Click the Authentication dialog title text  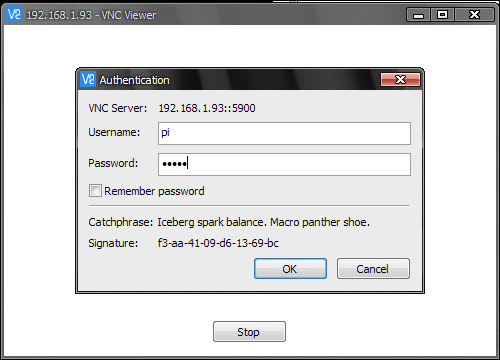(134, 80)
